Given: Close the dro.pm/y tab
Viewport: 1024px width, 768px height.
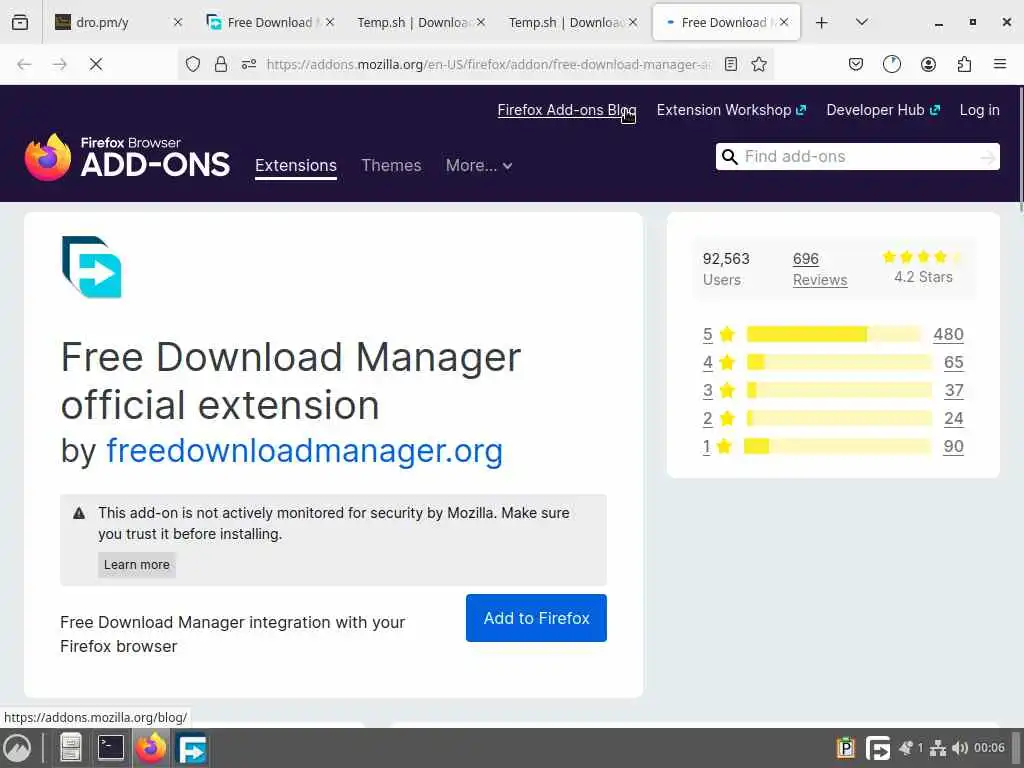Looking at the screenshot, I should pyautogui.click(x=178, y=22).
